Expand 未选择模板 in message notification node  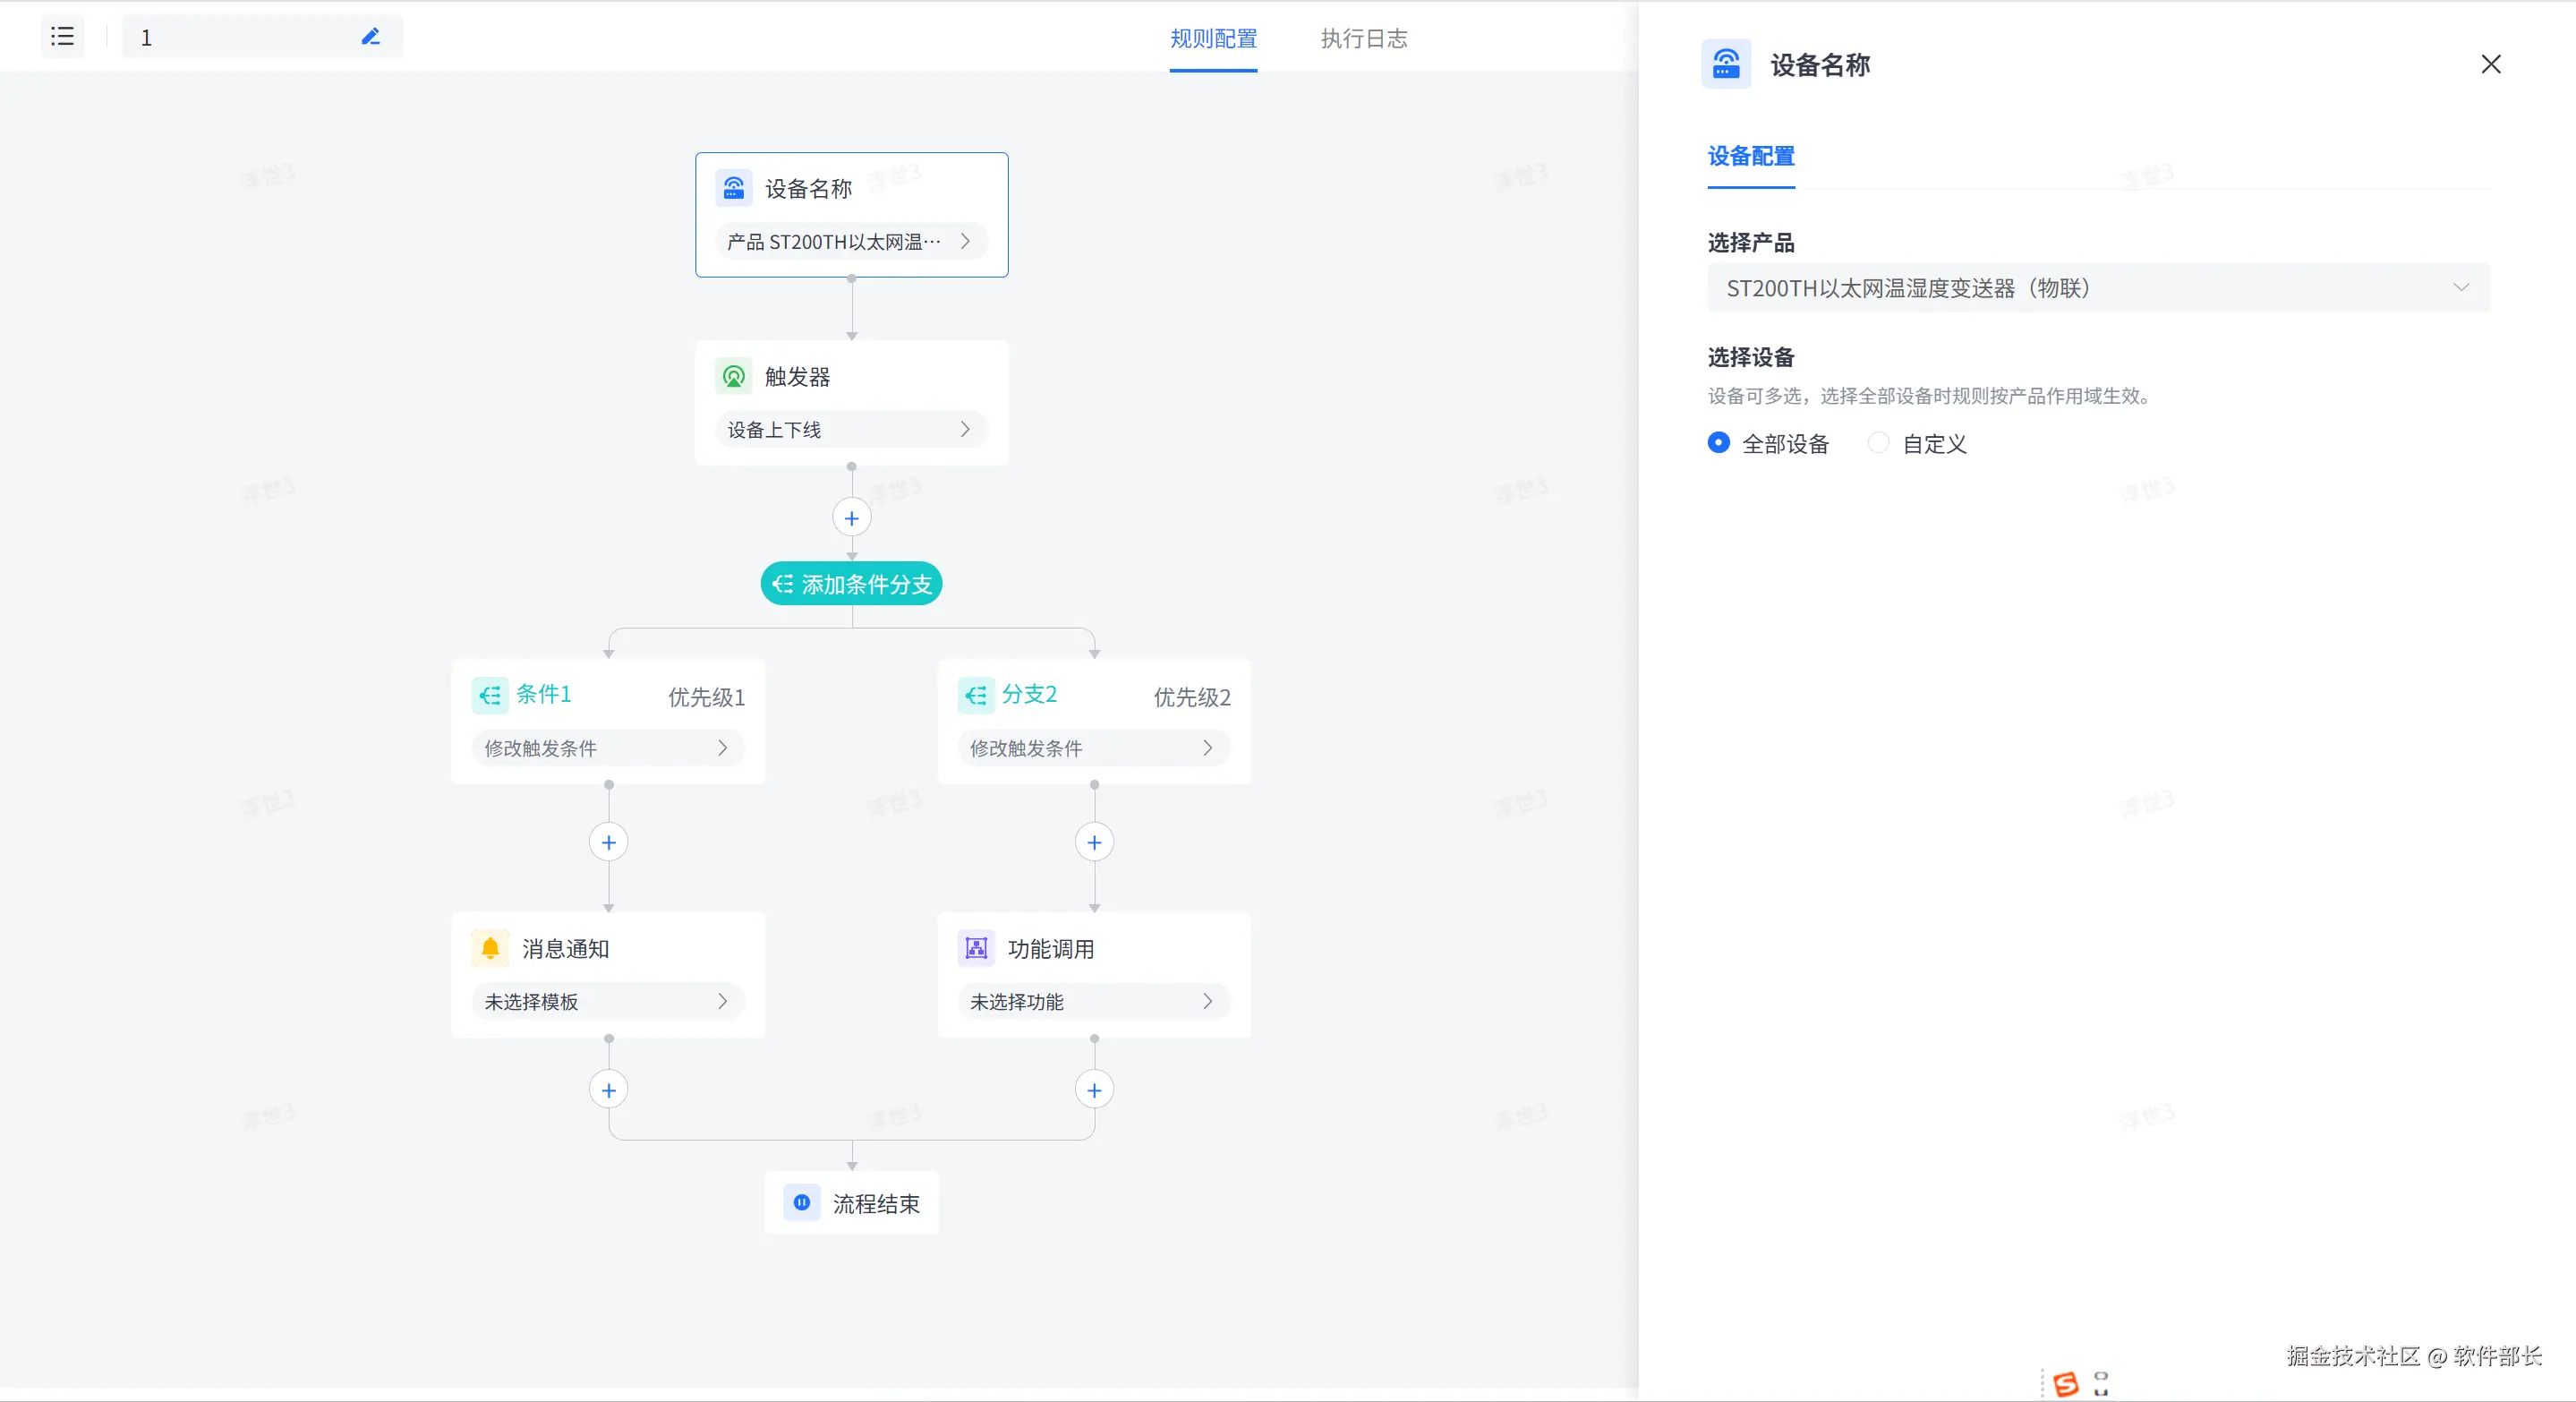click(x=608, y=1001)
